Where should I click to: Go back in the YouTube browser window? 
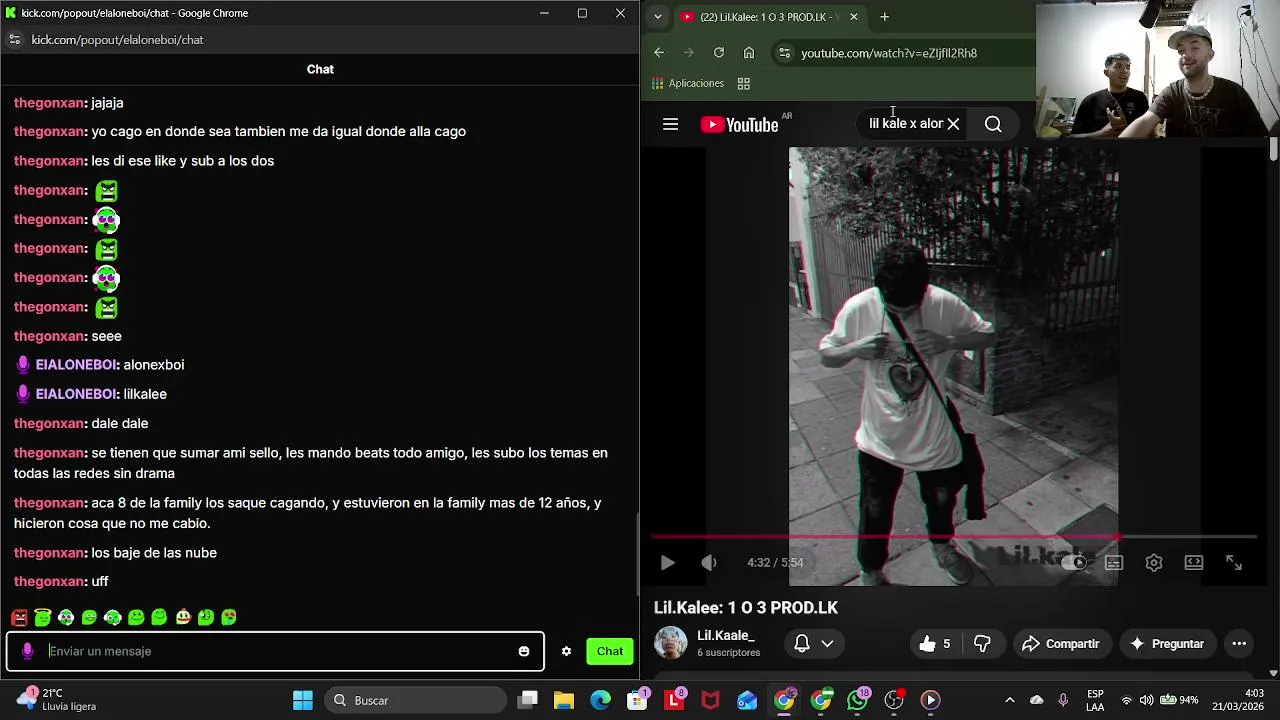[658, 53]
